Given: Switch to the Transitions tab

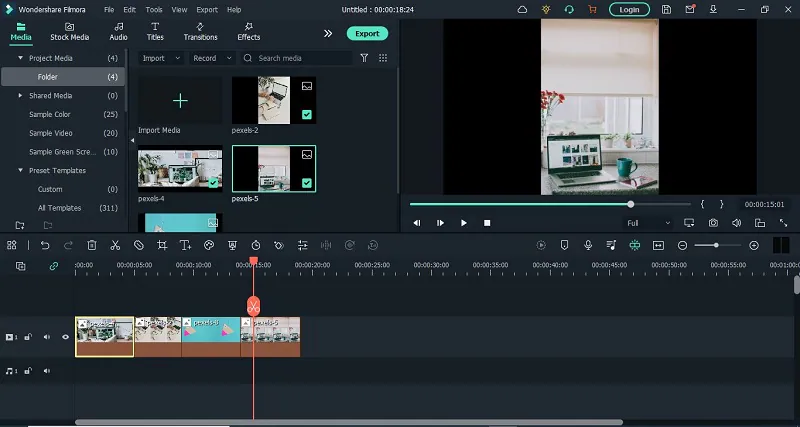Looking at the screenshot, I should [x=201, y=31].
